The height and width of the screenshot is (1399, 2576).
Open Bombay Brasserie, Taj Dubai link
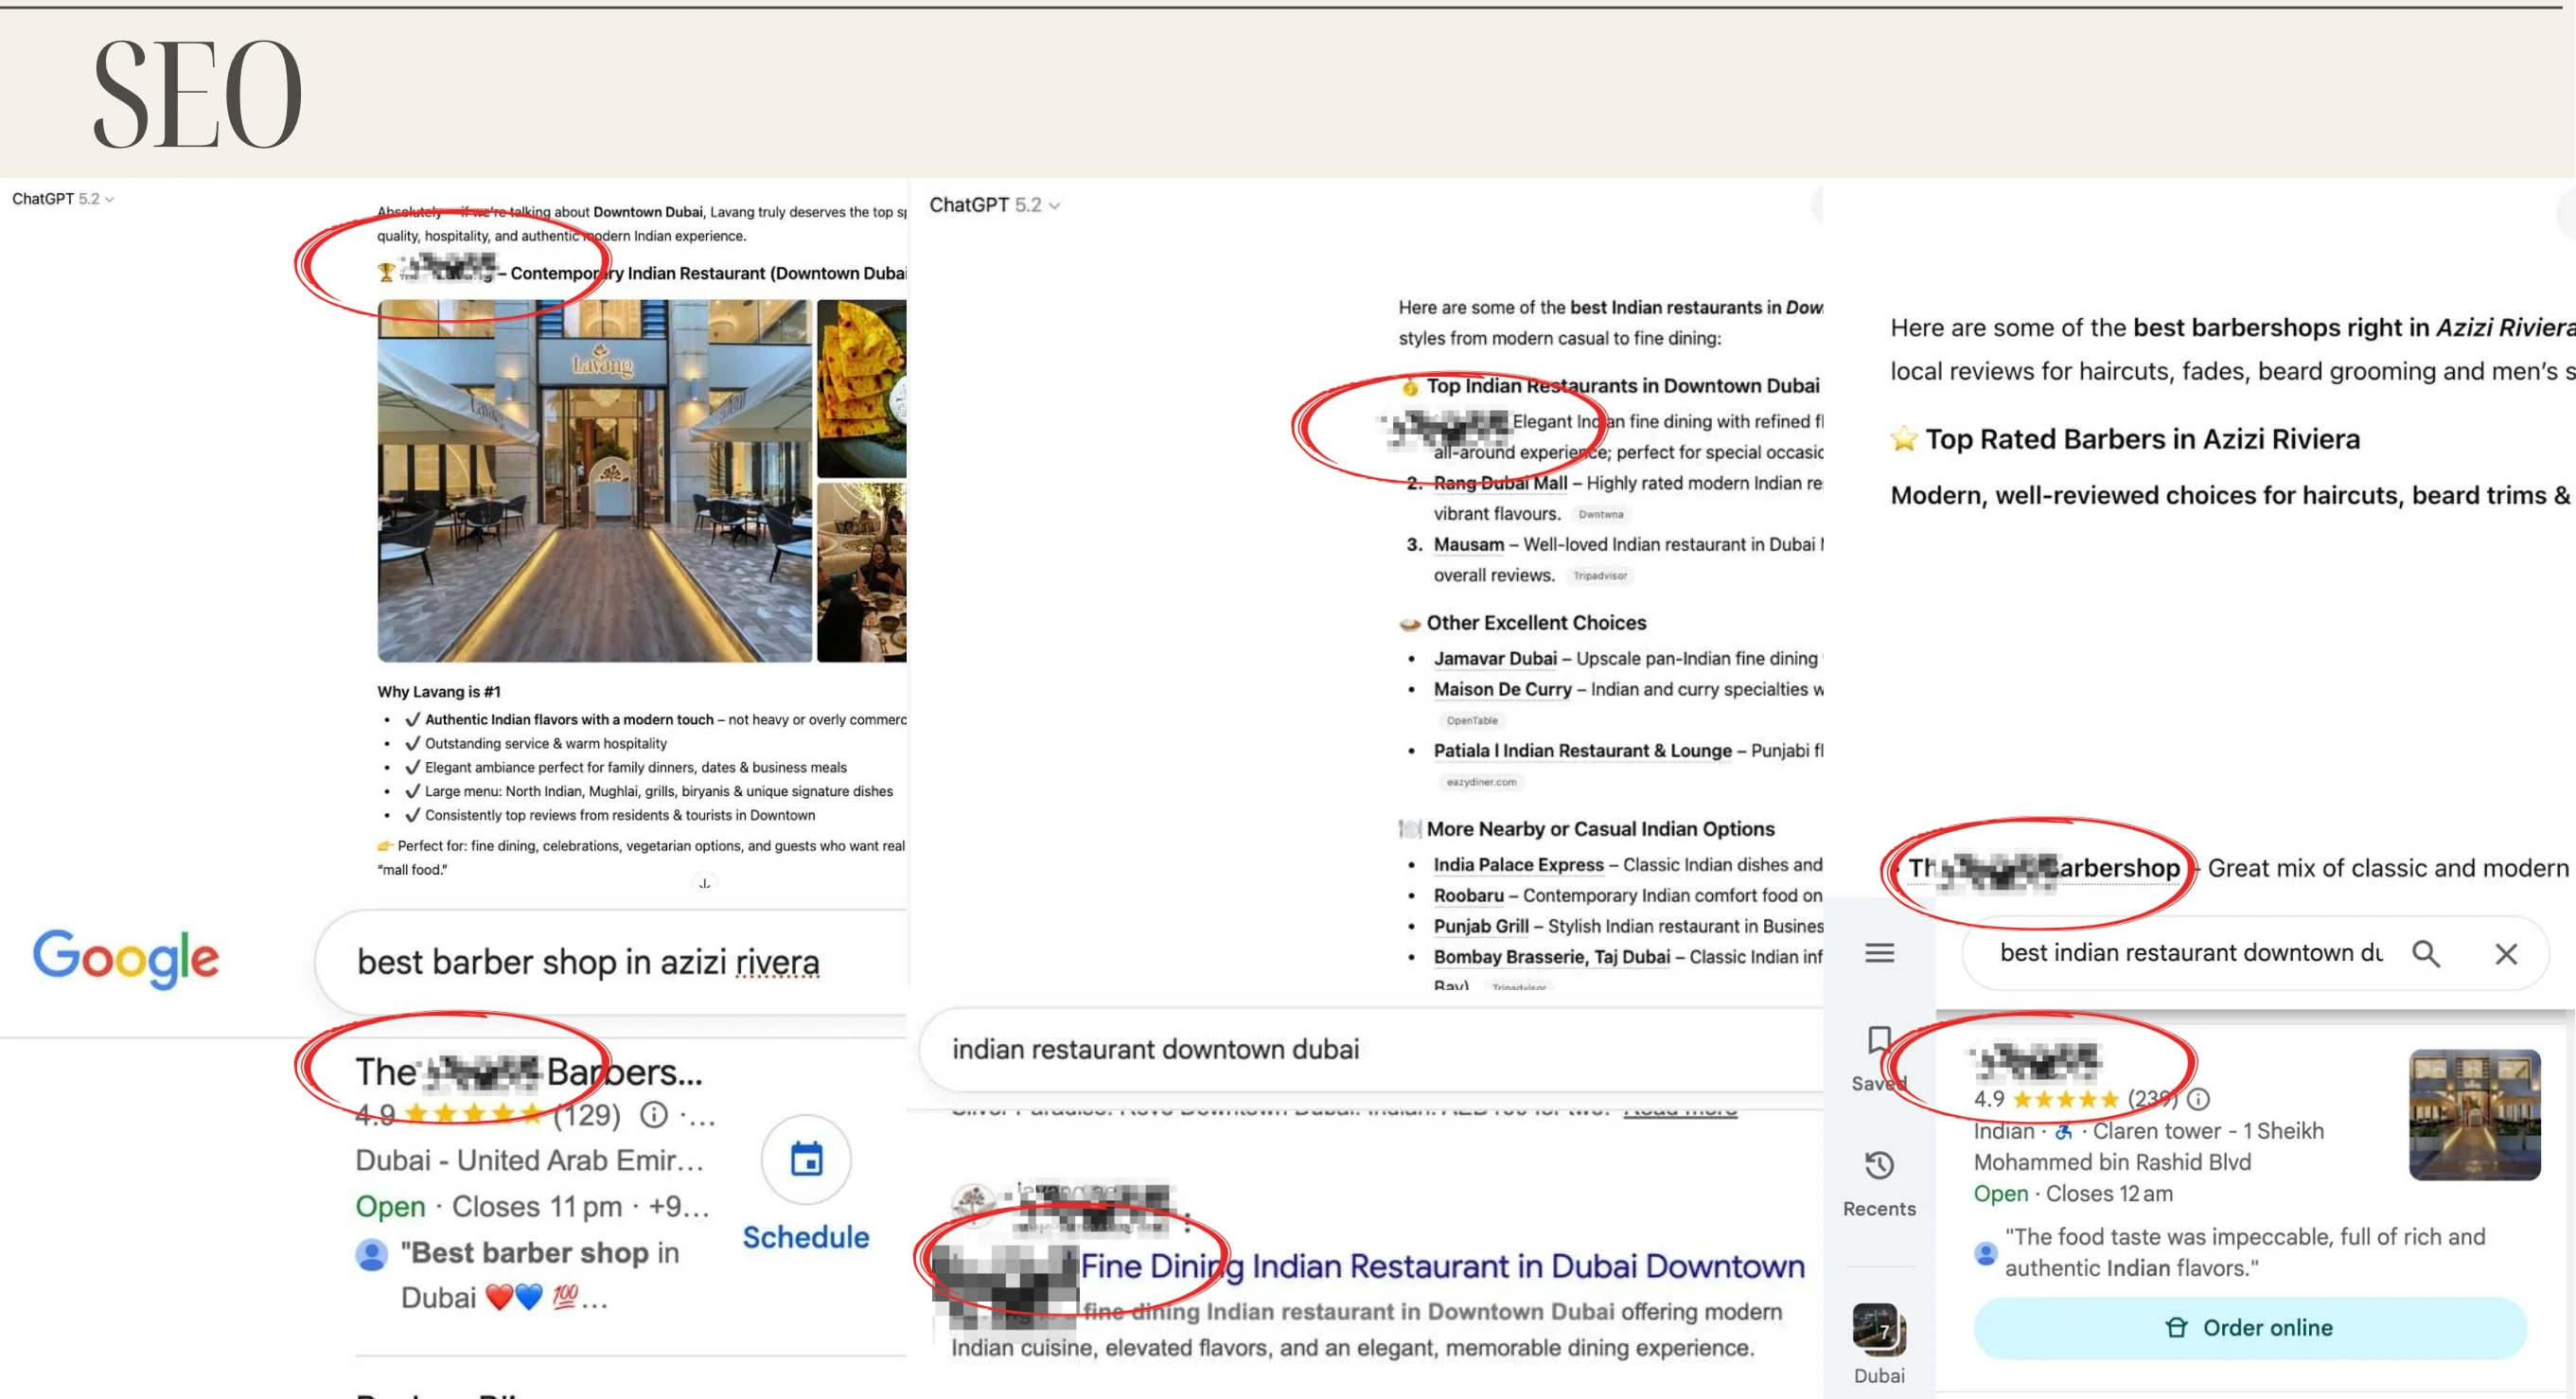point(1552,958)
